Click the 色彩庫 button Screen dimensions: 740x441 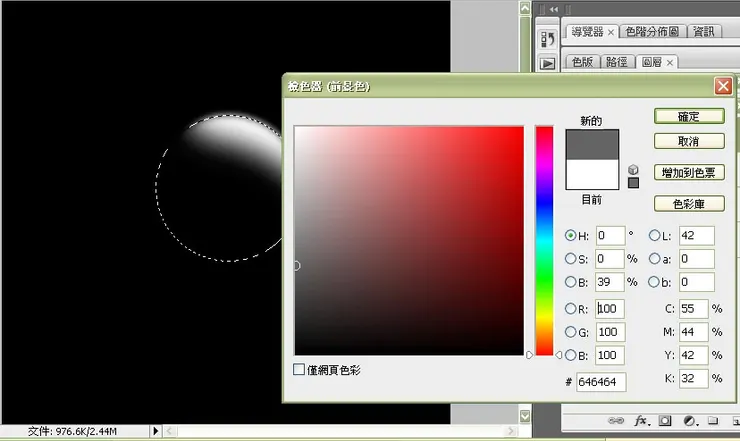[x=689, y=204]
